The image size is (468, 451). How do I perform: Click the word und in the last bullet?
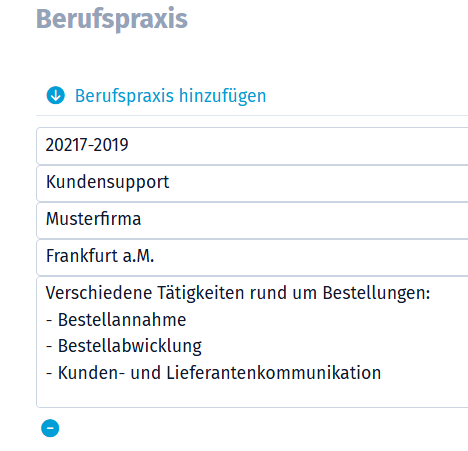(146, 373)
